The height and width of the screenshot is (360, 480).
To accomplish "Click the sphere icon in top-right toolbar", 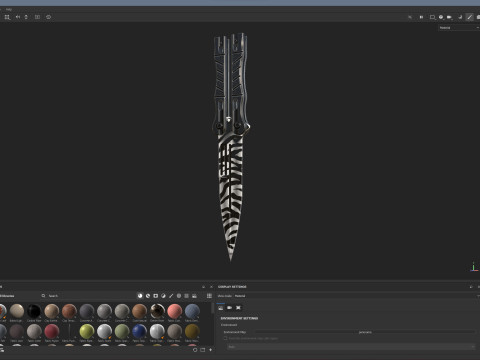I will [441, 17].
